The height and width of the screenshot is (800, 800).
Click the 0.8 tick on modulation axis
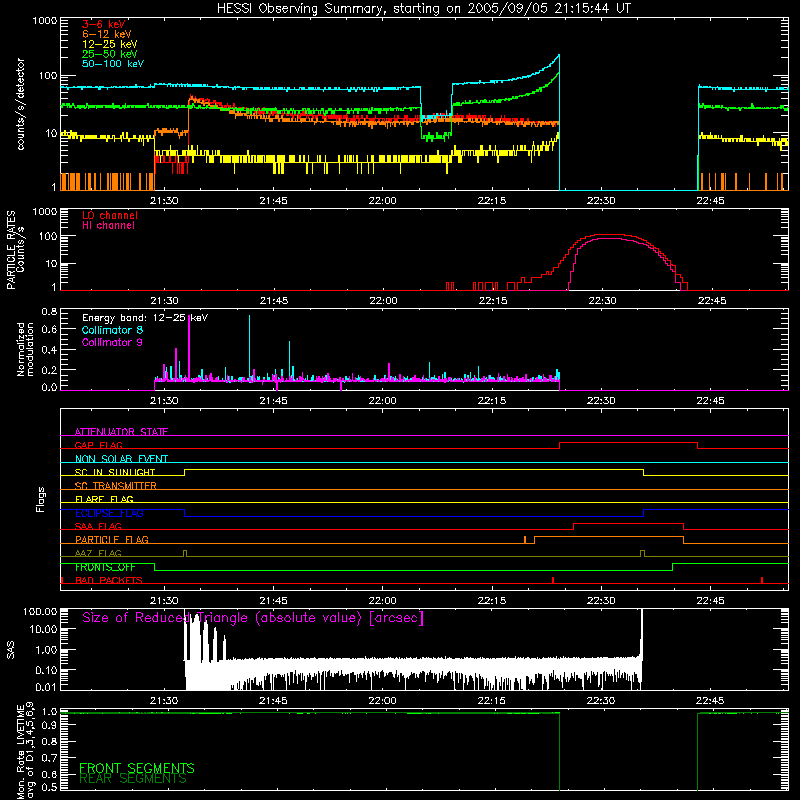[49, 312]
